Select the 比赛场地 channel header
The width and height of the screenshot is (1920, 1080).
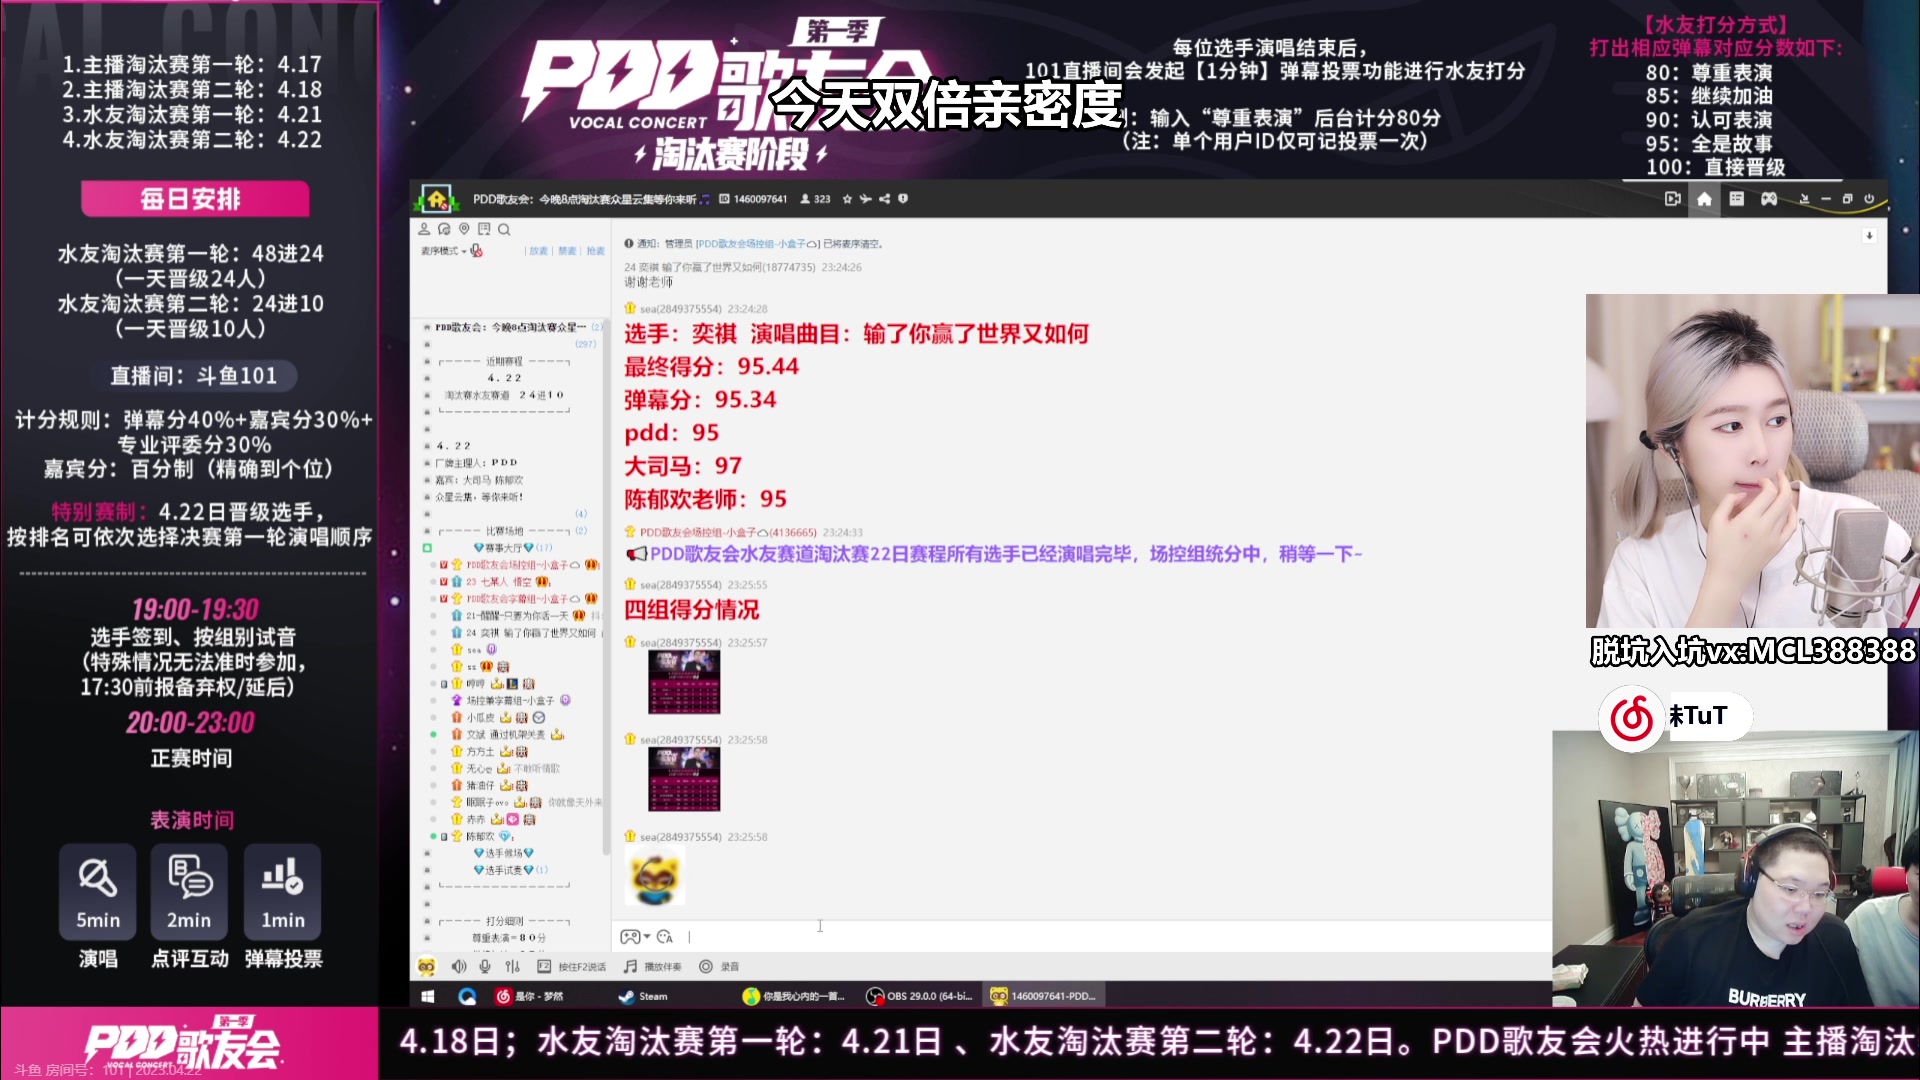505,531
